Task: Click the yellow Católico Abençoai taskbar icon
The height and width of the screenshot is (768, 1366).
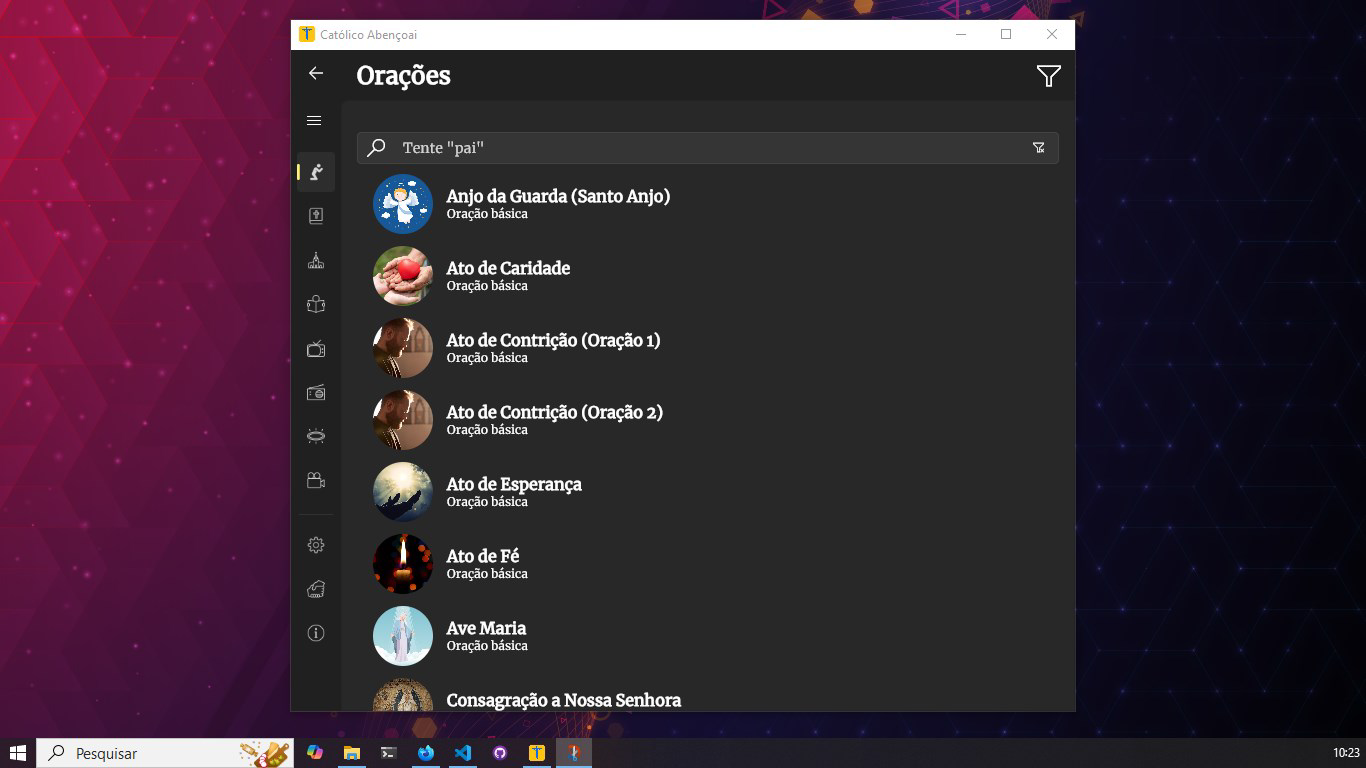Action: 537,753
